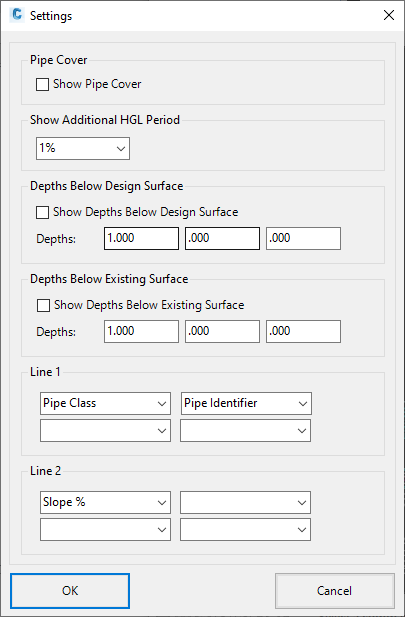Tick Show Depths Below Design Surface
This screenshot has width=405, height=617.
coord(43,212)
